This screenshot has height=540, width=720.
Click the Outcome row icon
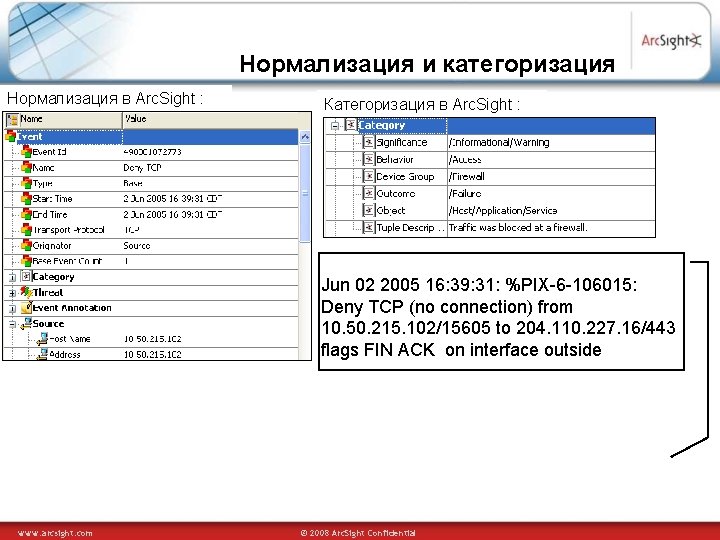[x=369, y=193]
